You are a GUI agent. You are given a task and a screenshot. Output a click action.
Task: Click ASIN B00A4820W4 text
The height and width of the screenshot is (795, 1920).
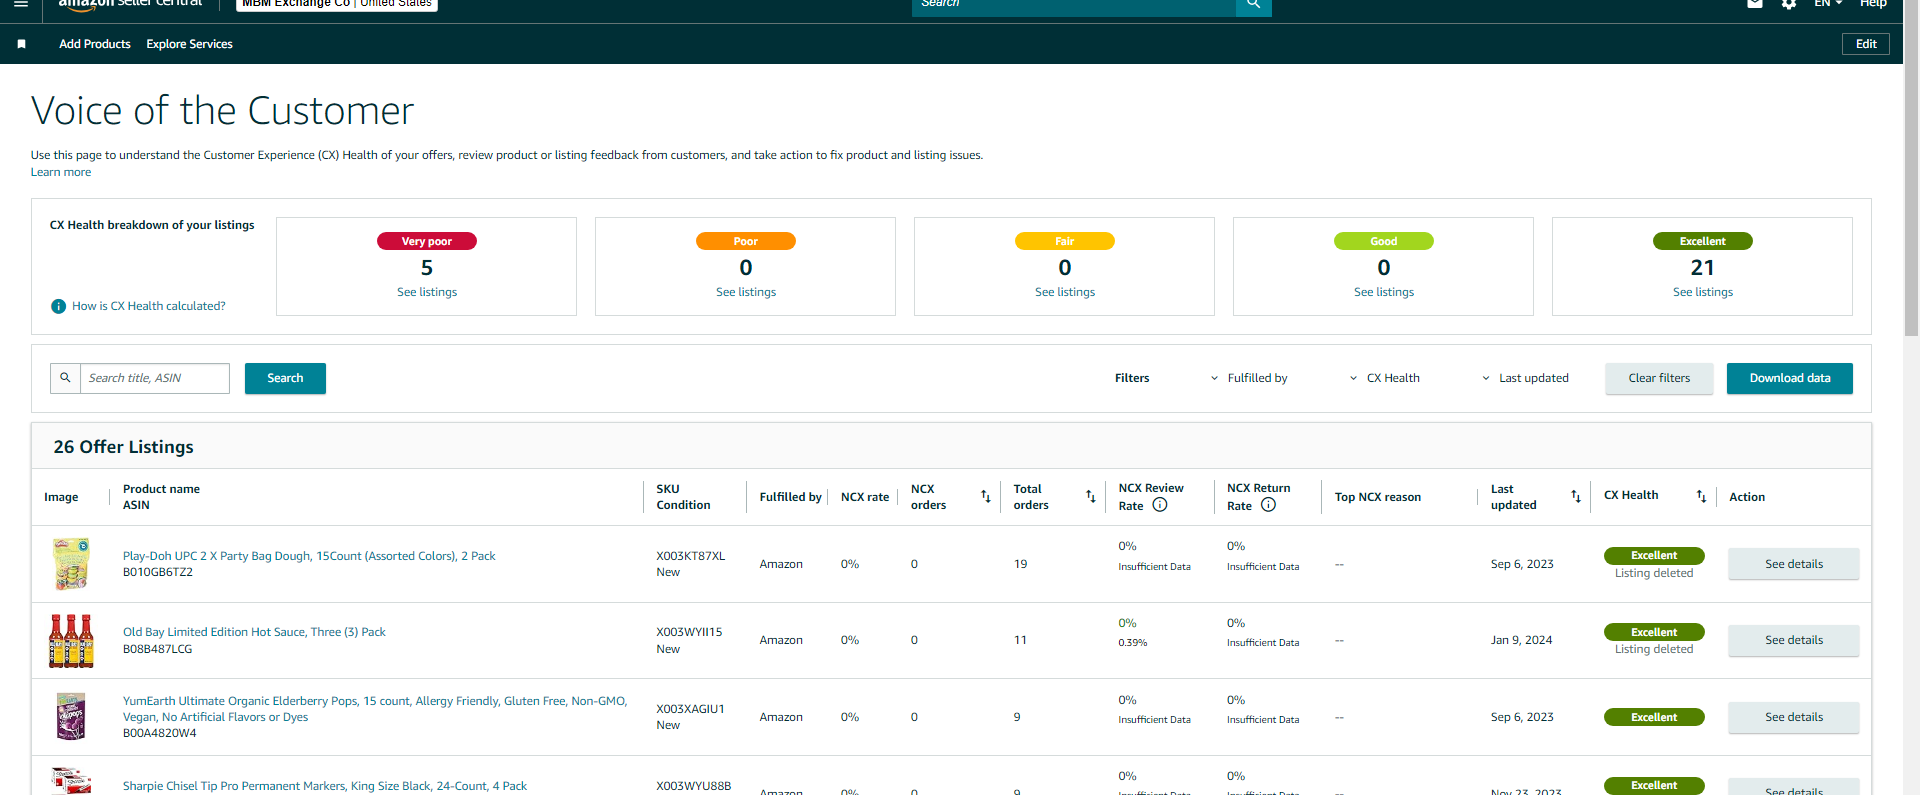[x=160, y=733]
